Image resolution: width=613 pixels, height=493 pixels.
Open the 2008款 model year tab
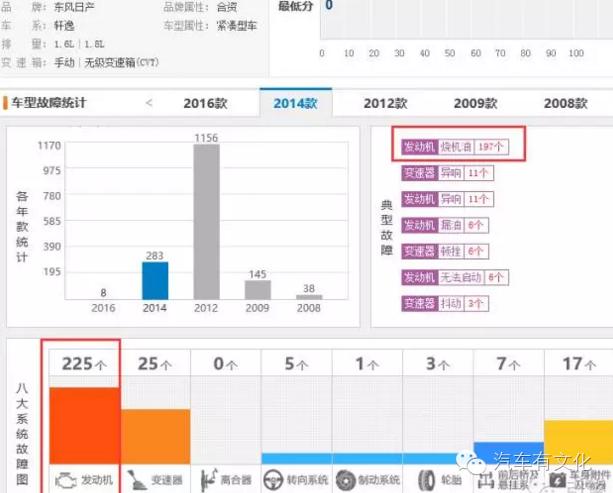click(x=565, y=102)
